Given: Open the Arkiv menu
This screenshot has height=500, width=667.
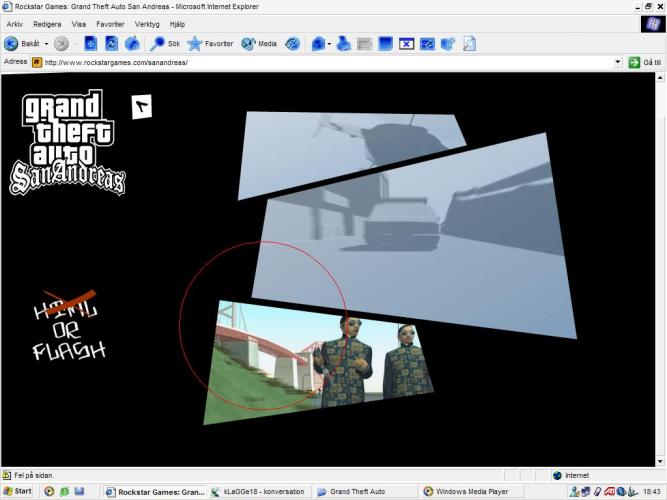Looking at the screenshot, I should [15, 23].
